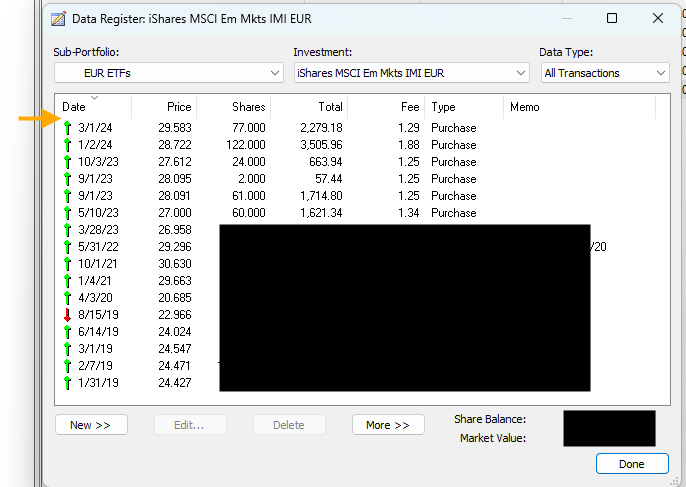Click total value 2,279.18

(322, 128)
